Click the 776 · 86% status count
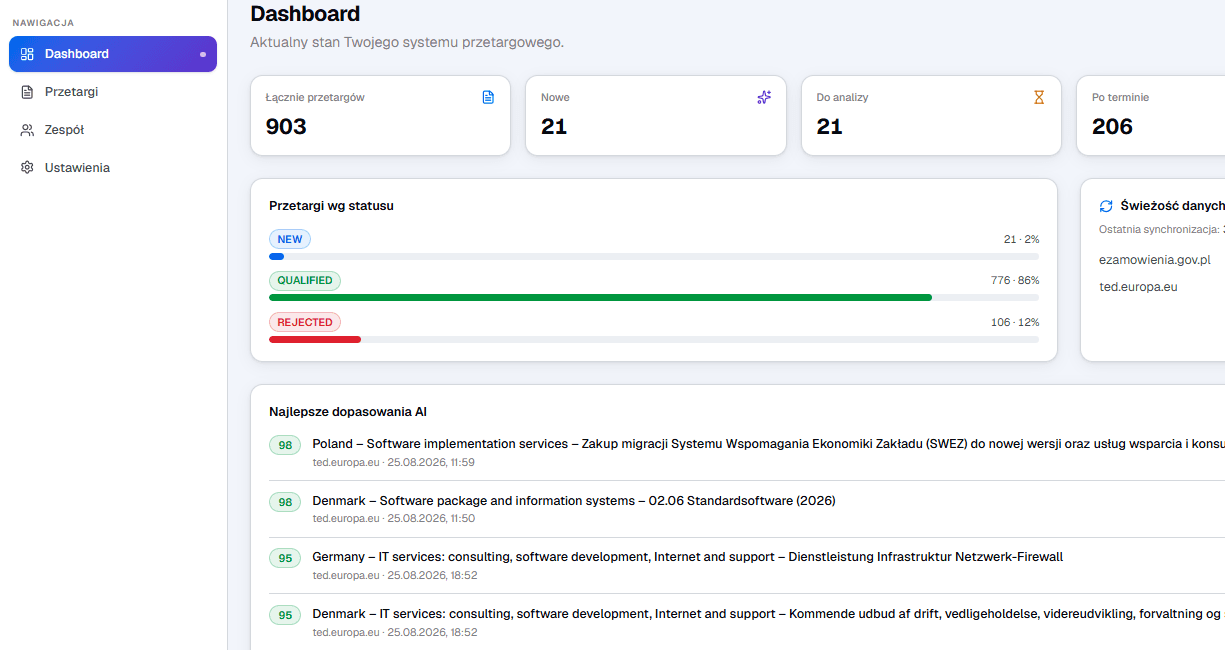The height and width of the screenshot is (650, 1225). pyautogui.click(x=1015, y=281)
